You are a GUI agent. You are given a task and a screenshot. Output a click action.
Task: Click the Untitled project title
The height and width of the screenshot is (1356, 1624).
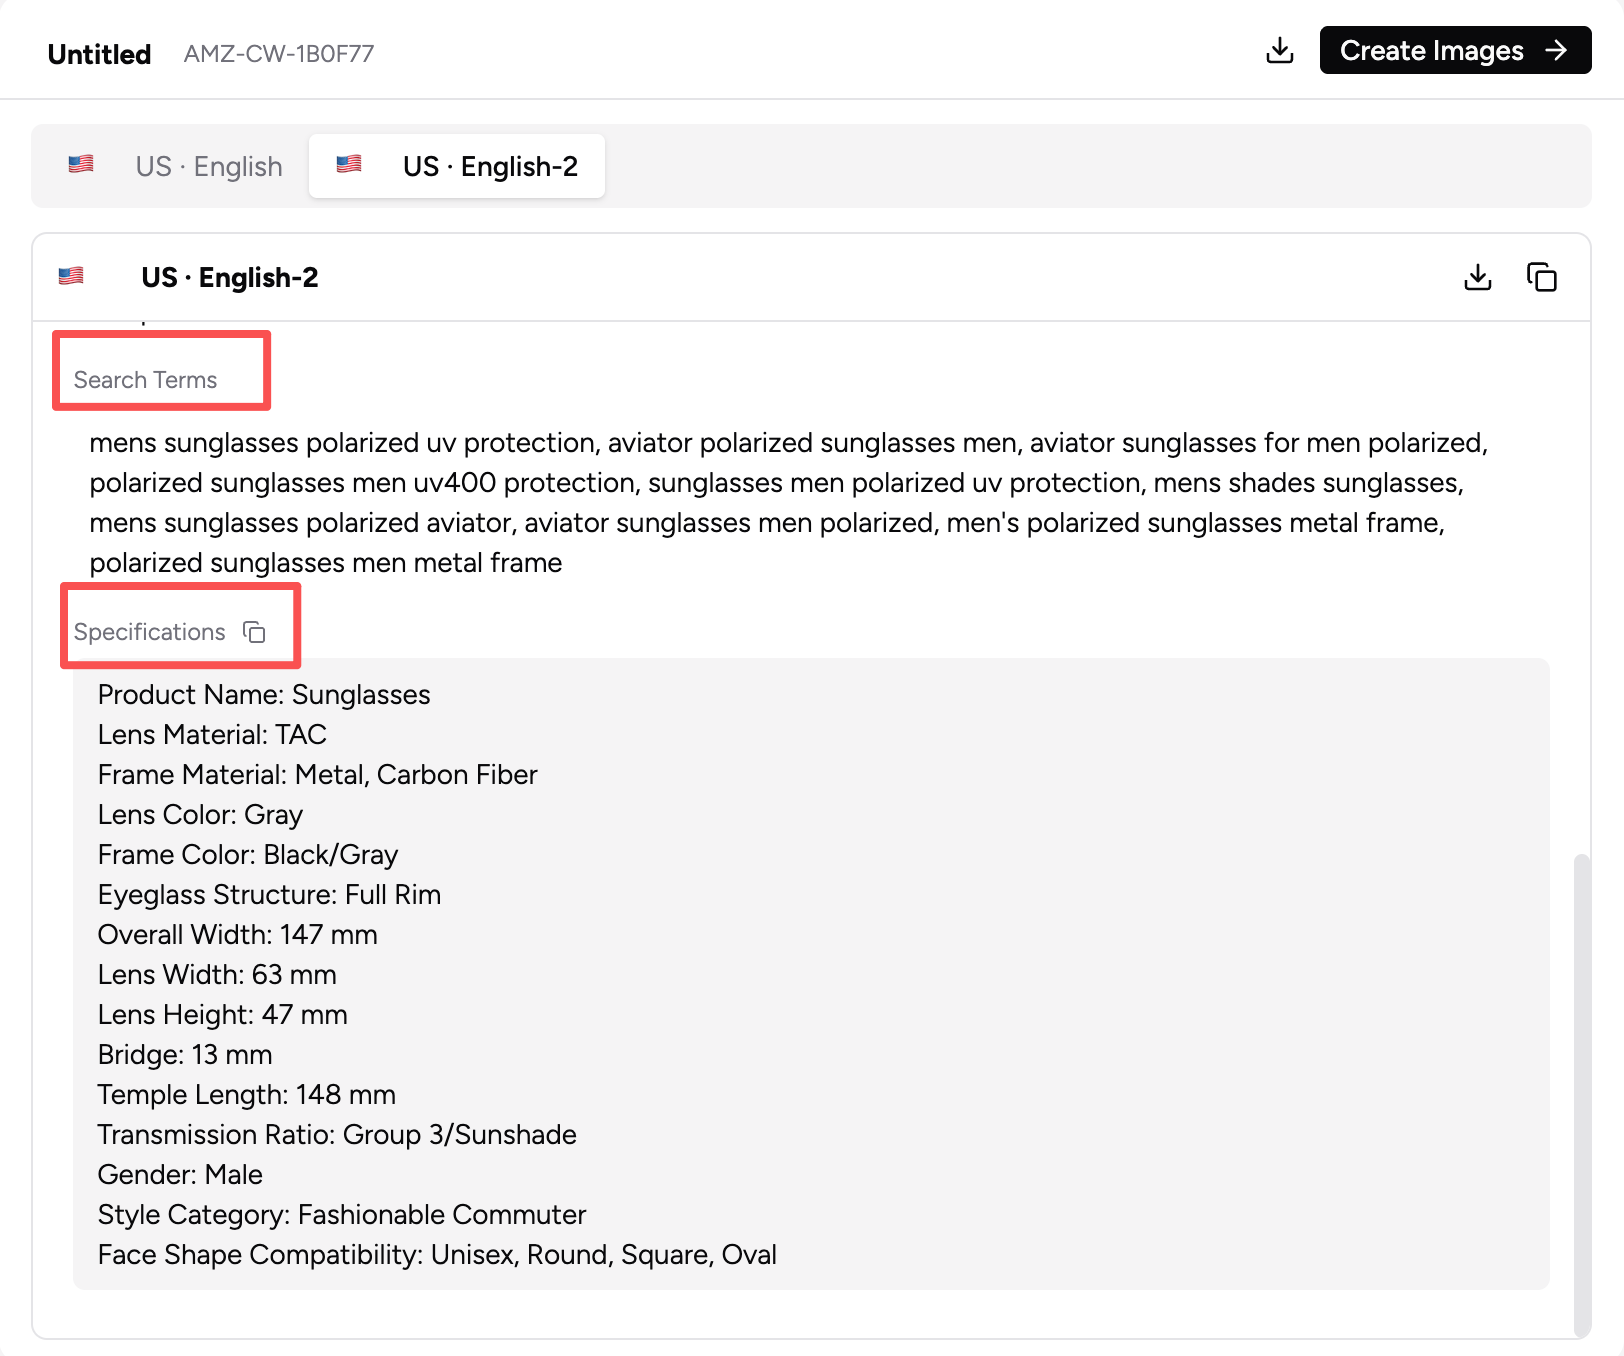[99, 54]
